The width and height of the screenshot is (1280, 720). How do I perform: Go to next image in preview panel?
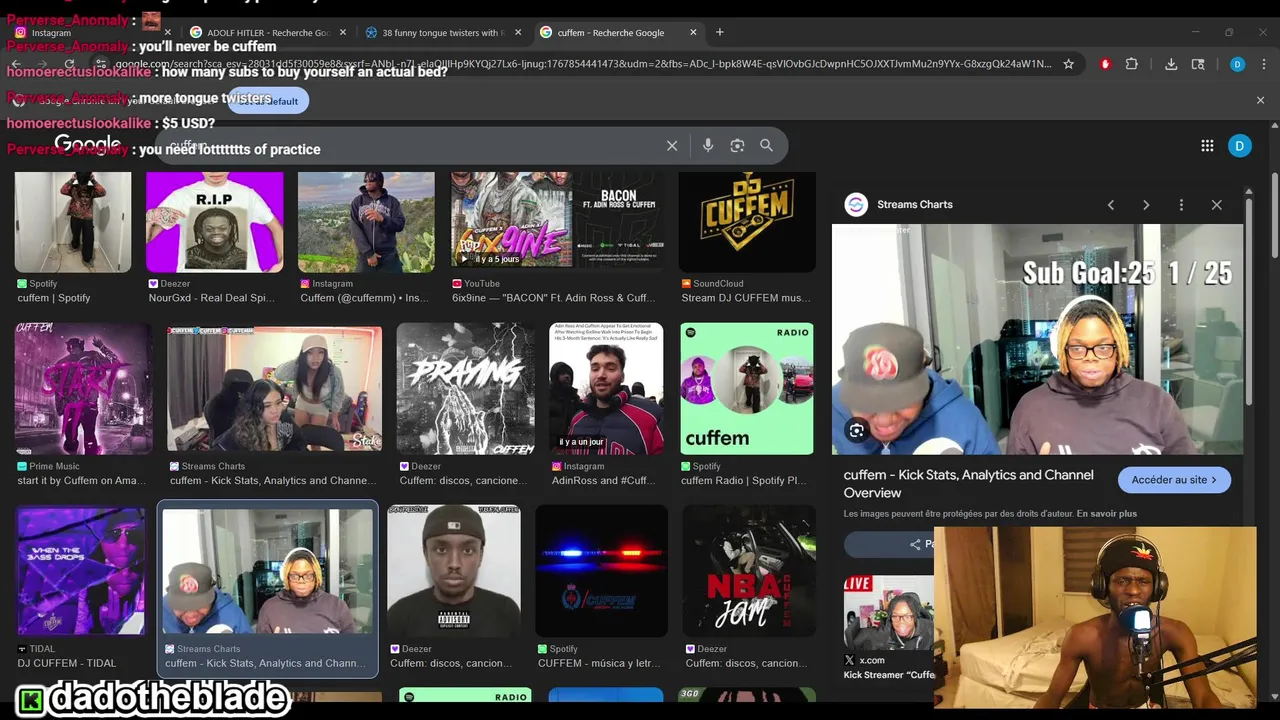pos(1146,205)
